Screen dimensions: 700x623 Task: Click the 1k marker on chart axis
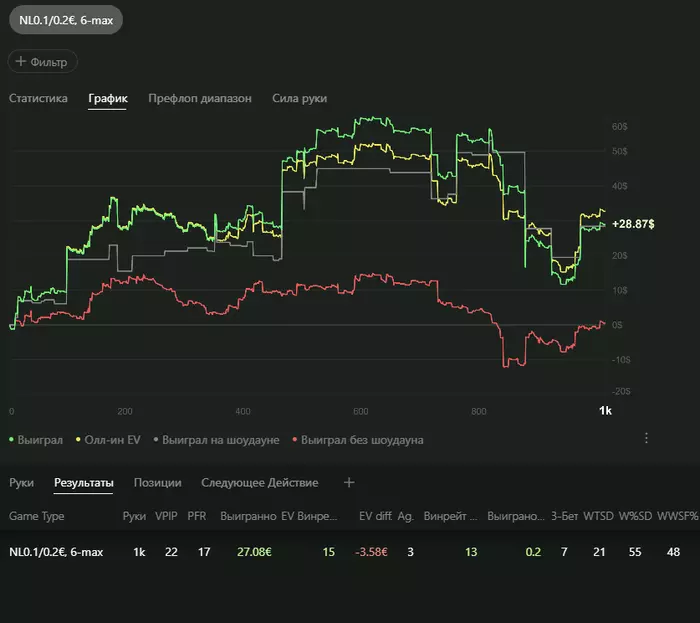(605, 411)
